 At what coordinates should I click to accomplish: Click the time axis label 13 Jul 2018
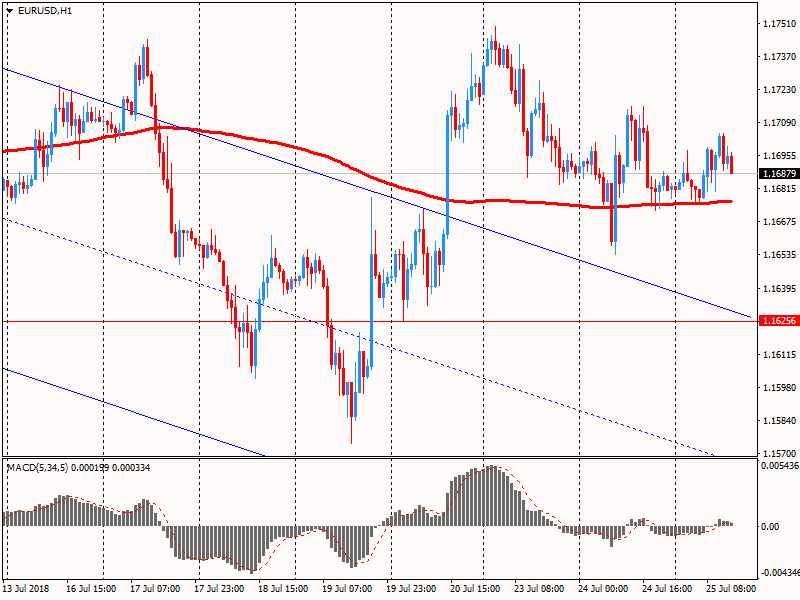point(26,589)
